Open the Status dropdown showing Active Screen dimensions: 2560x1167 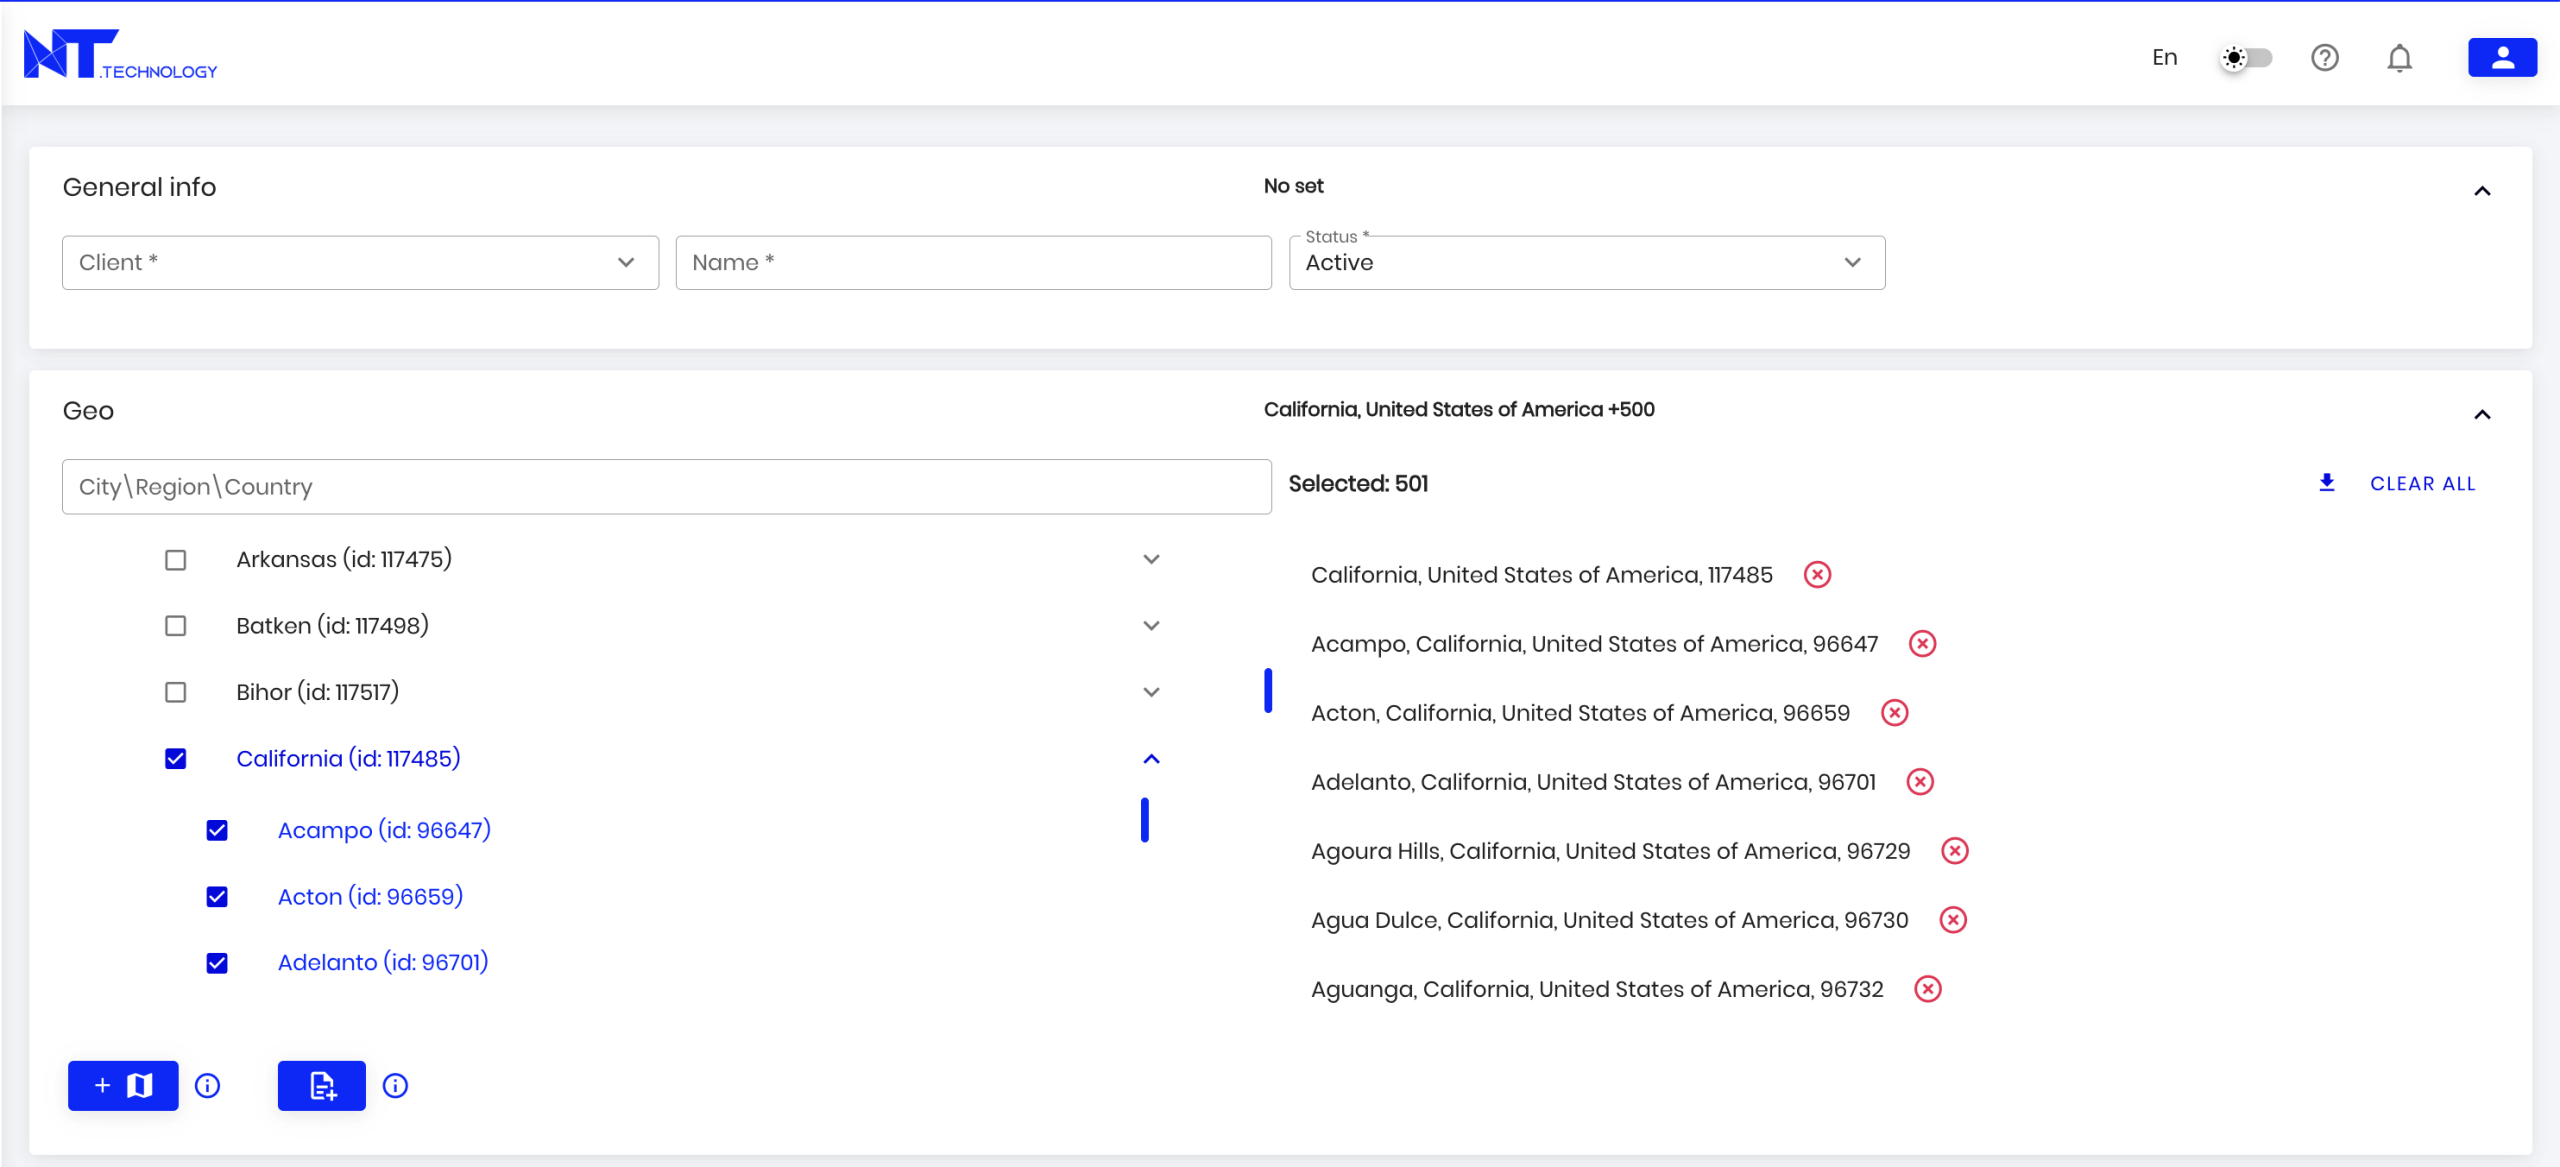[1586, 263]
